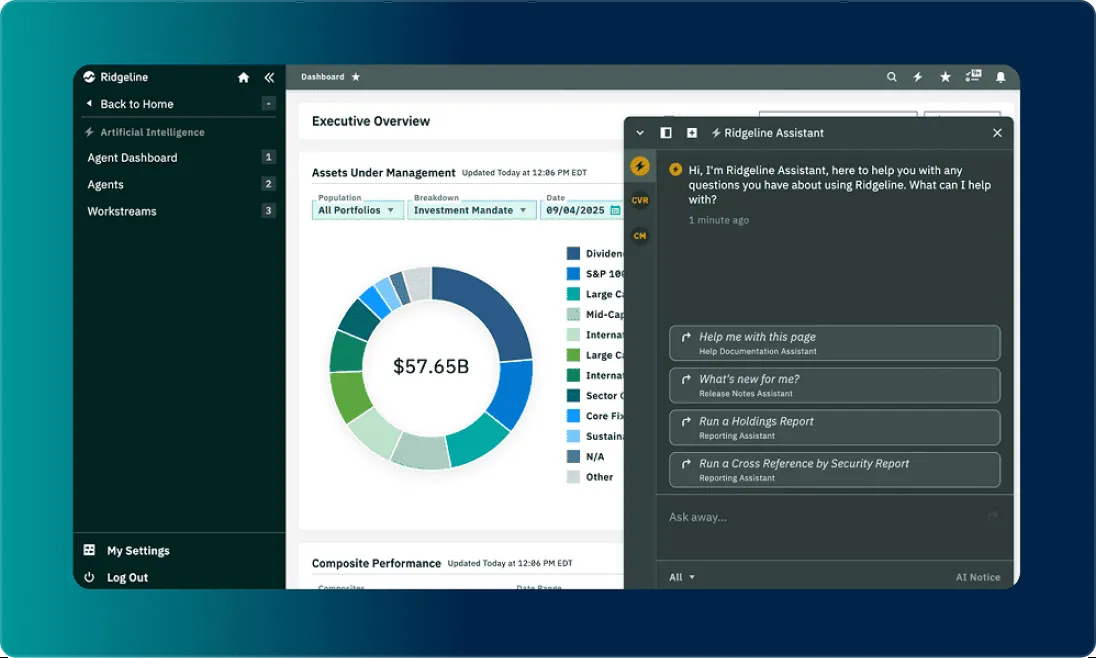Image resolution: width=1096 pixels, height=658 pixels.
Task: Toggle assistant side panel layout icon
Action: [x=665, y=133]
